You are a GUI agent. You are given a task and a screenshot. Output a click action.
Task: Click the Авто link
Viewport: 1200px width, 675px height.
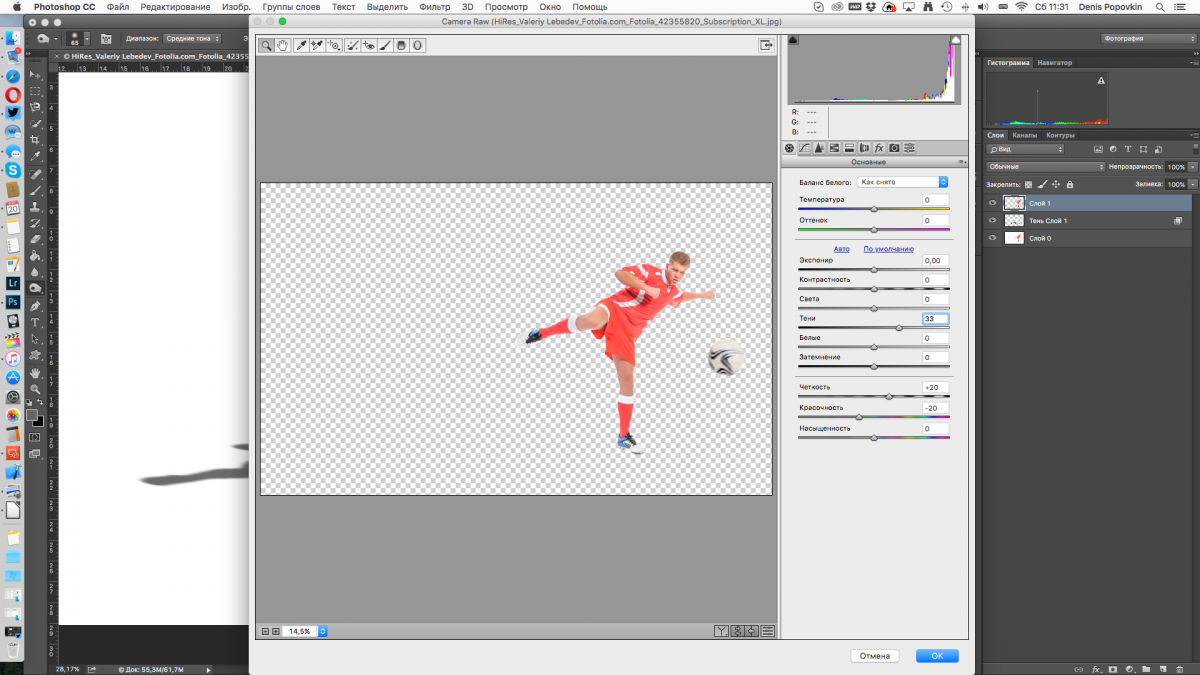point(841,249)
